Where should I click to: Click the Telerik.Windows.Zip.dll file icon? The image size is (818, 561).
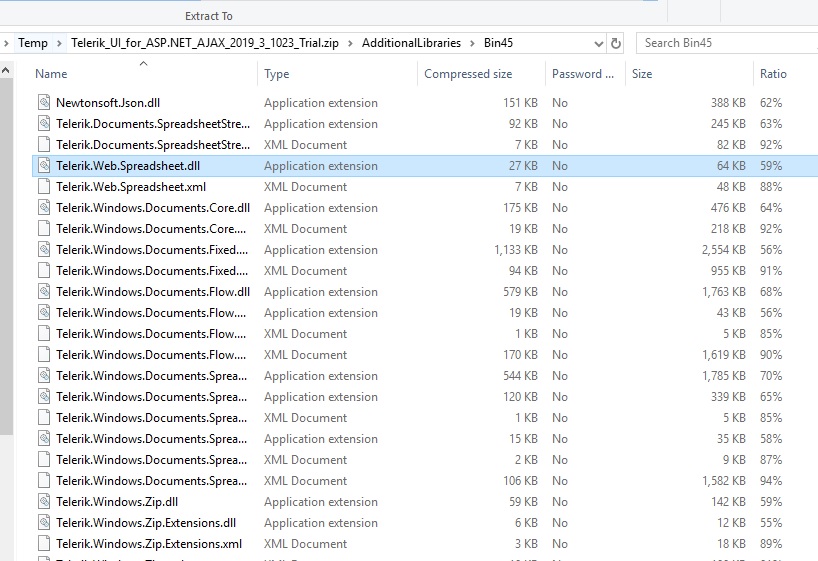44,502
